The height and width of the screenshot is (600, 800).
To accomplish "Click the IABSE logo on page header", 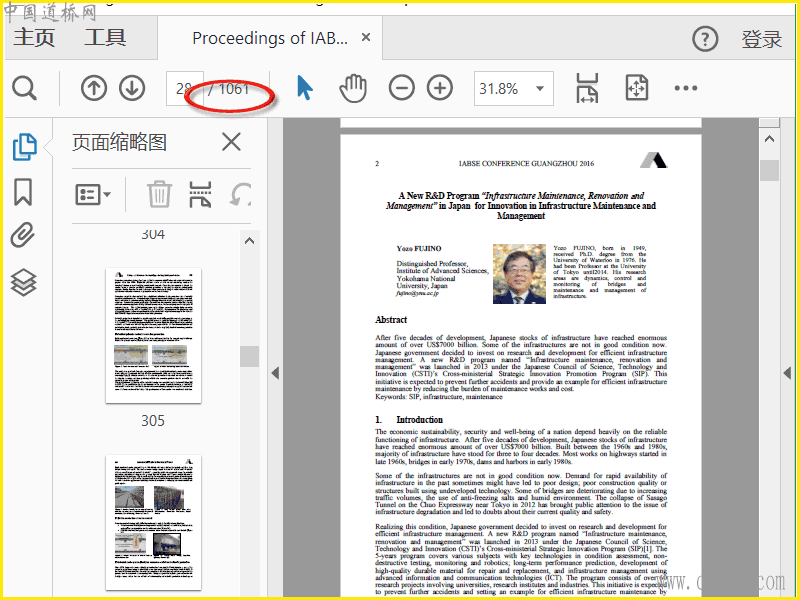I will click(654, 160).
